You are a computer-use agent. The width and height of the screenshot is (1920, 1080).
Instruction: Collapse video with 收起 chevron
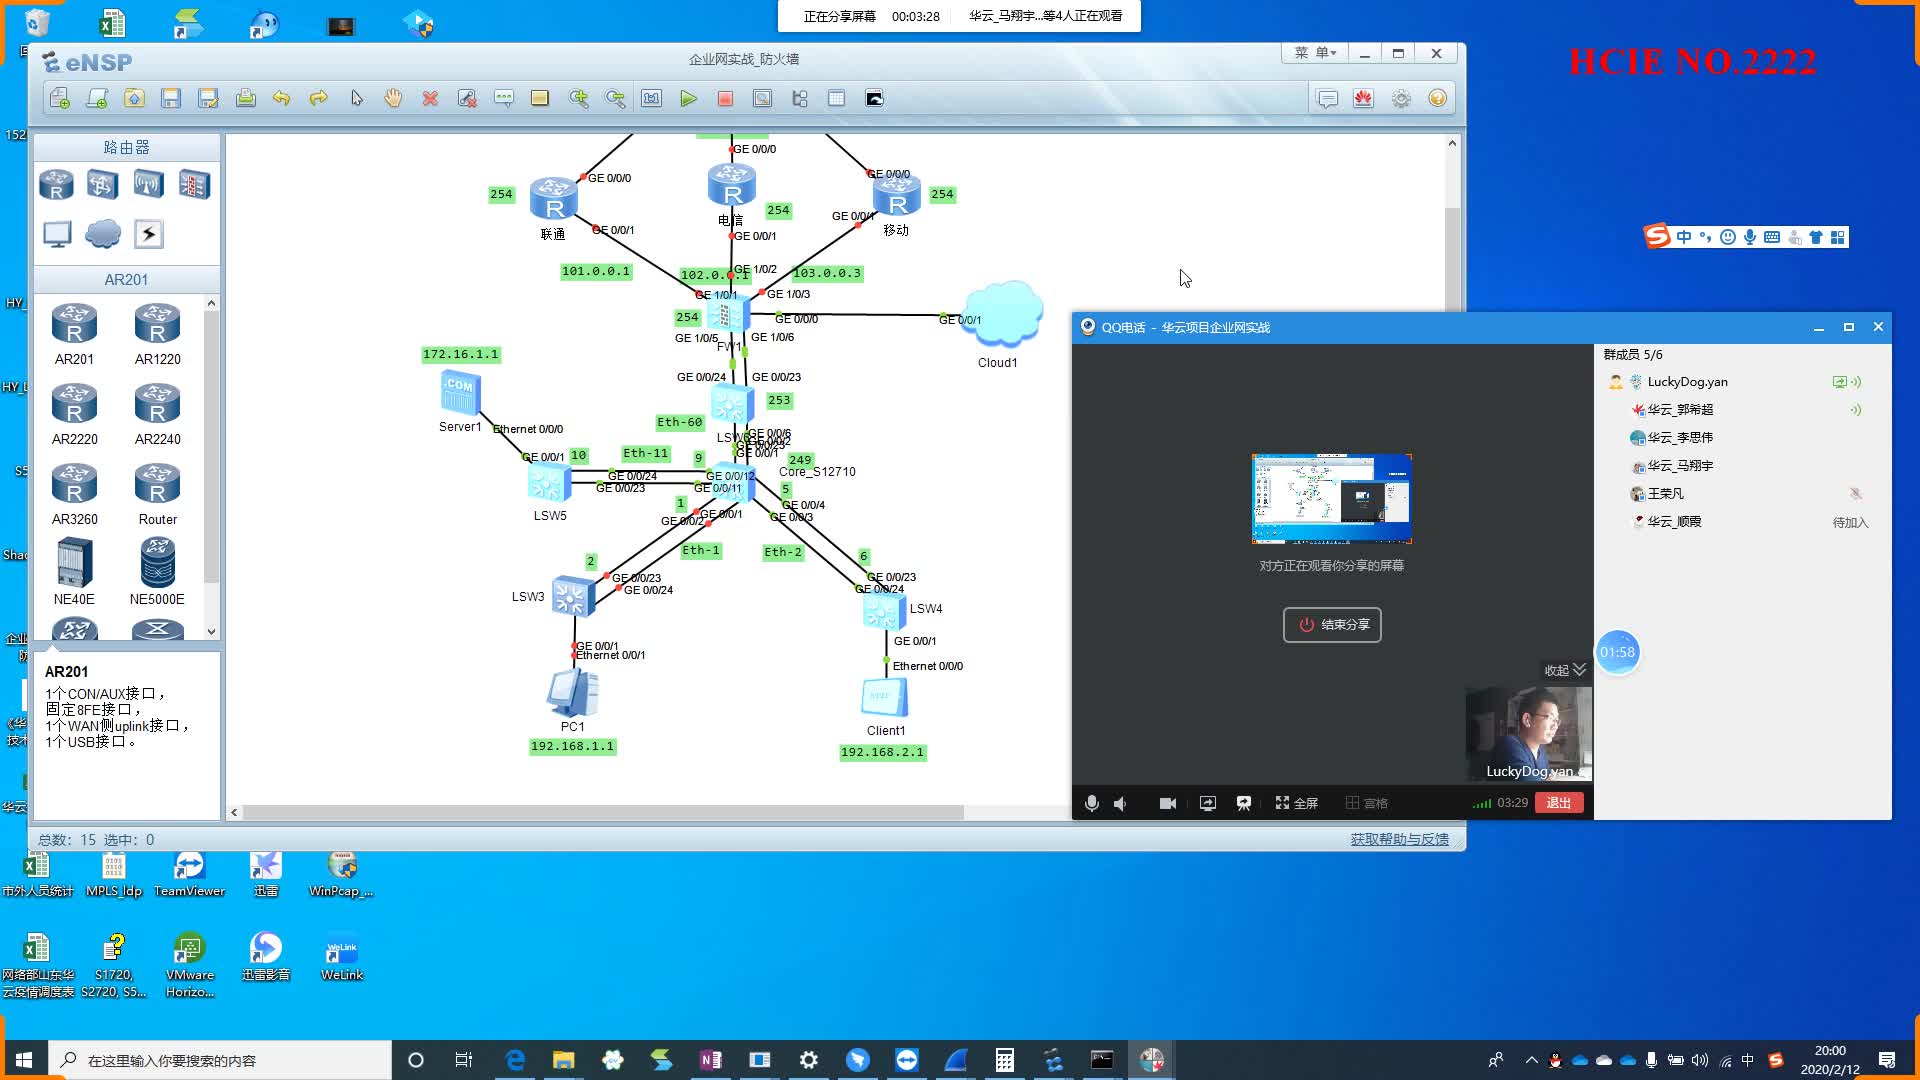(1565, 670)
